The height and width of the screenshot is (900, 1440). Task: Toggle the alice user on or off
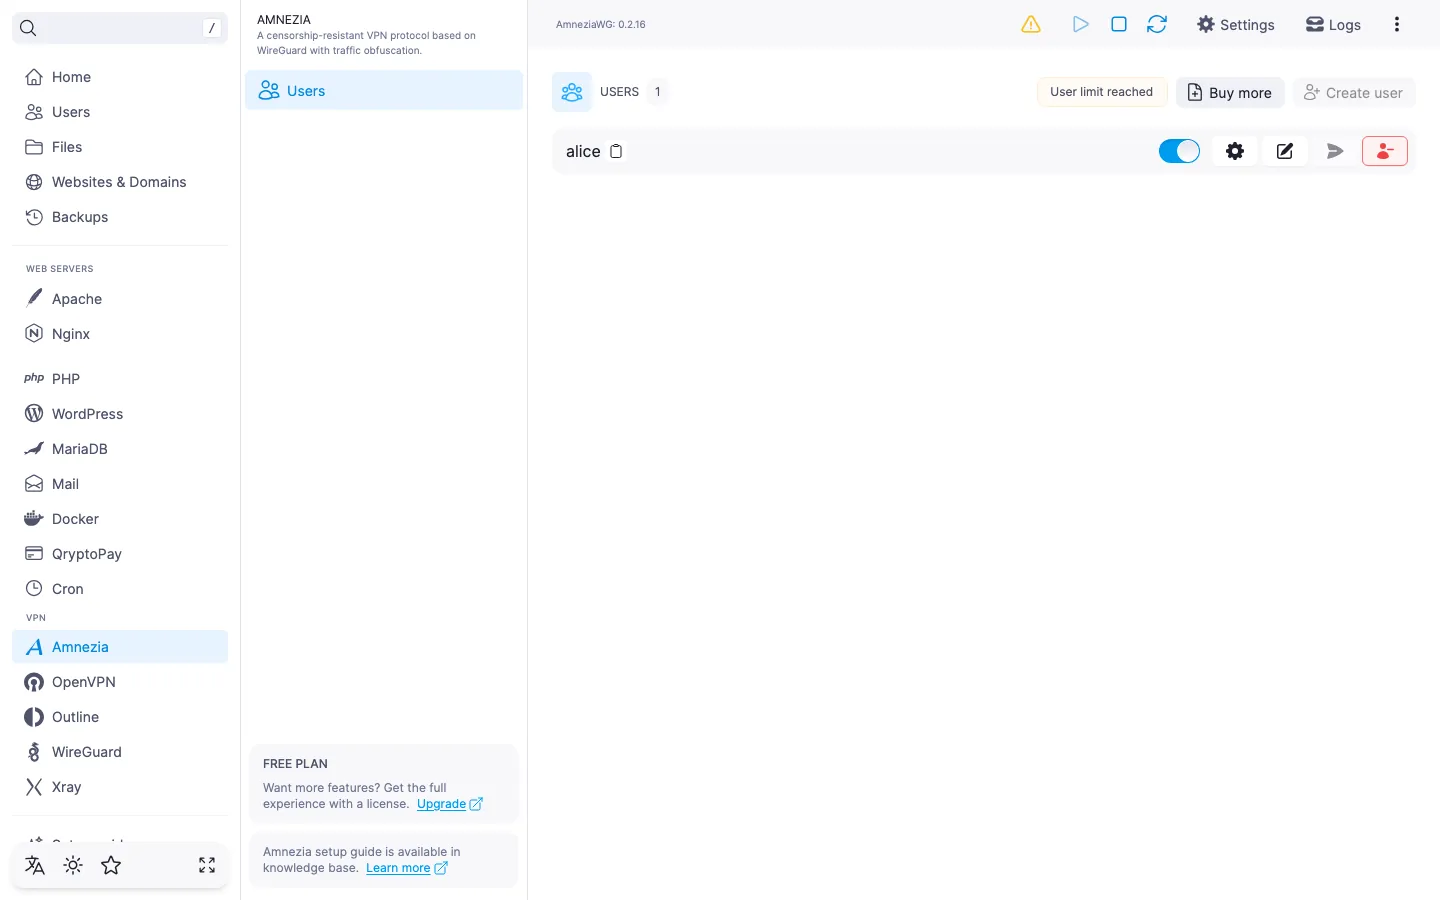(1179, 151)
